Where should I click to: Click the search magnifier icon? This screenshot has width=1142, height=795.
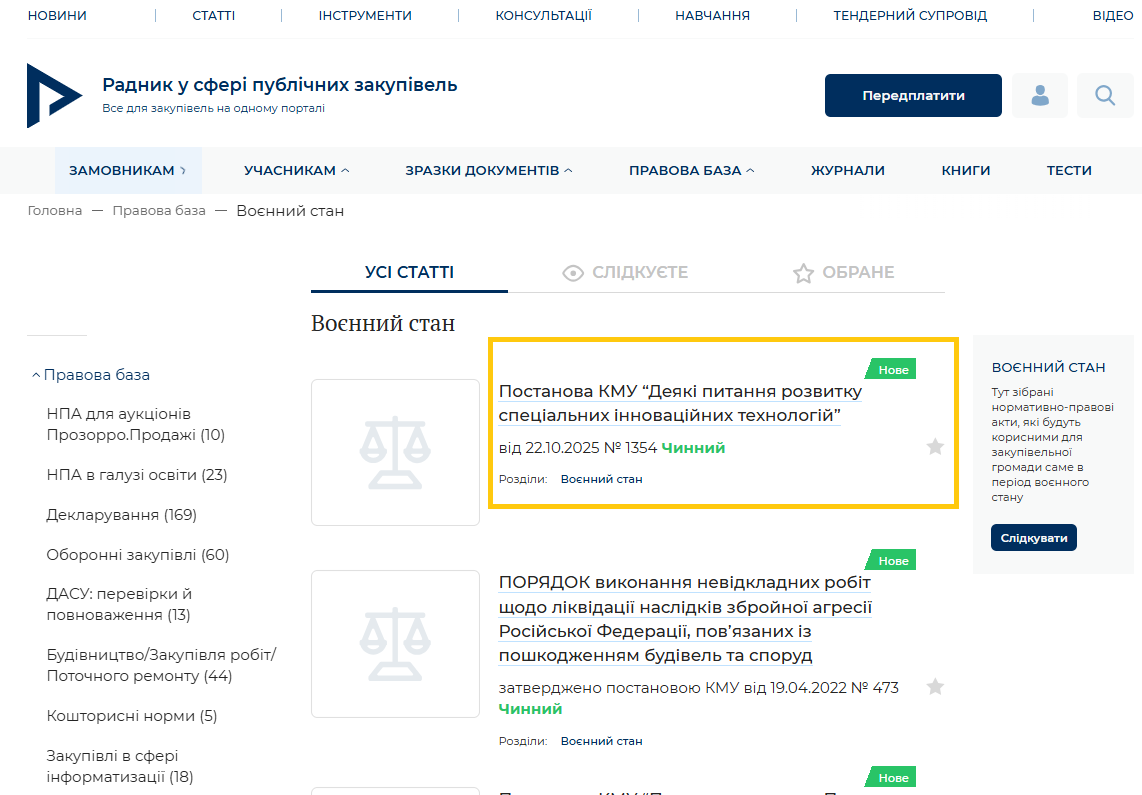point(1105,96)
